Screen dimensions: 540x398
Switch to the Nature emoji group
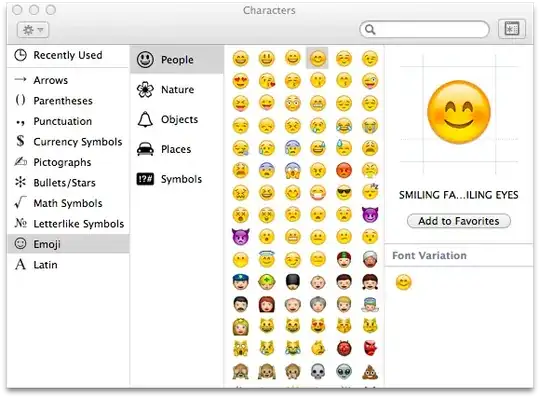click(x=177, y=90)
